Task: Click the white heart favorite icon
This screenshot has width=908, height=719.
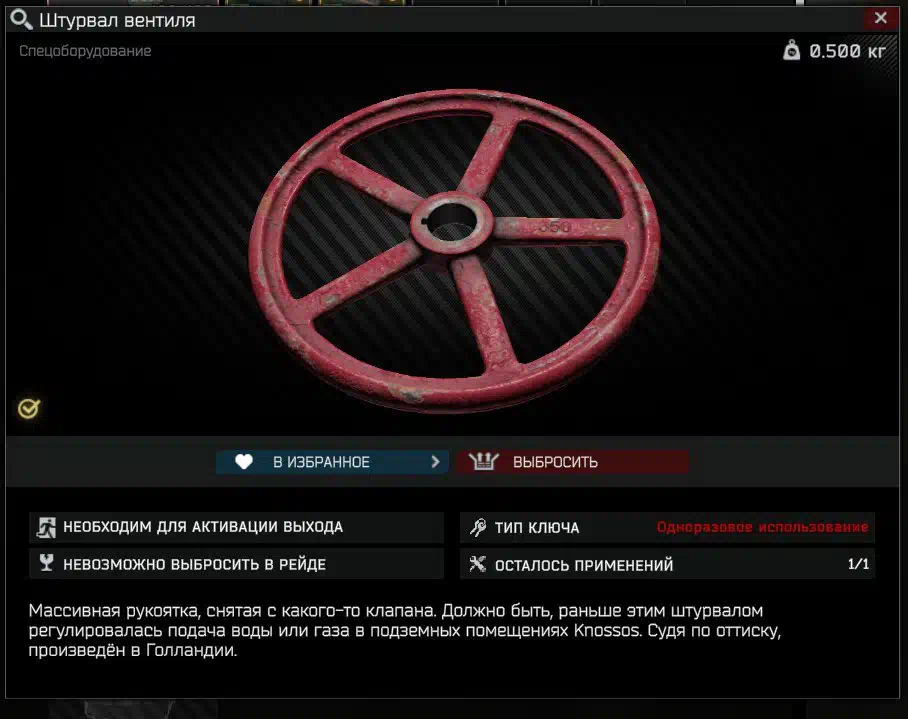Action: 244,462
